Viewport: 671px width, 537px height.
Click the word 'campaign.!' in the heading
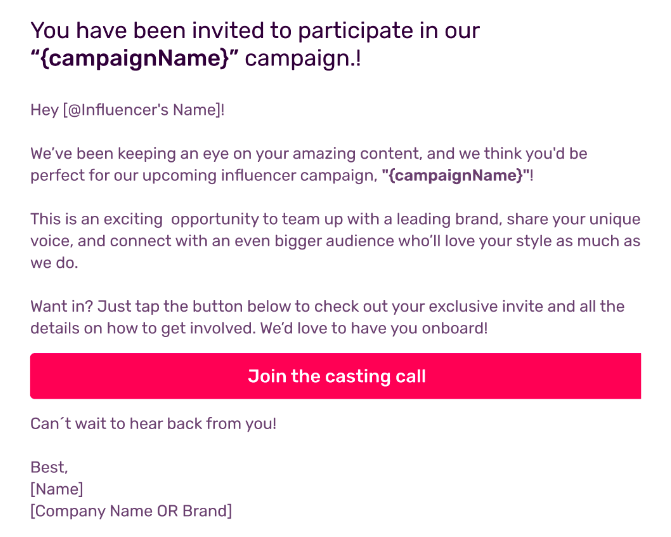click(x=303, y=59)
